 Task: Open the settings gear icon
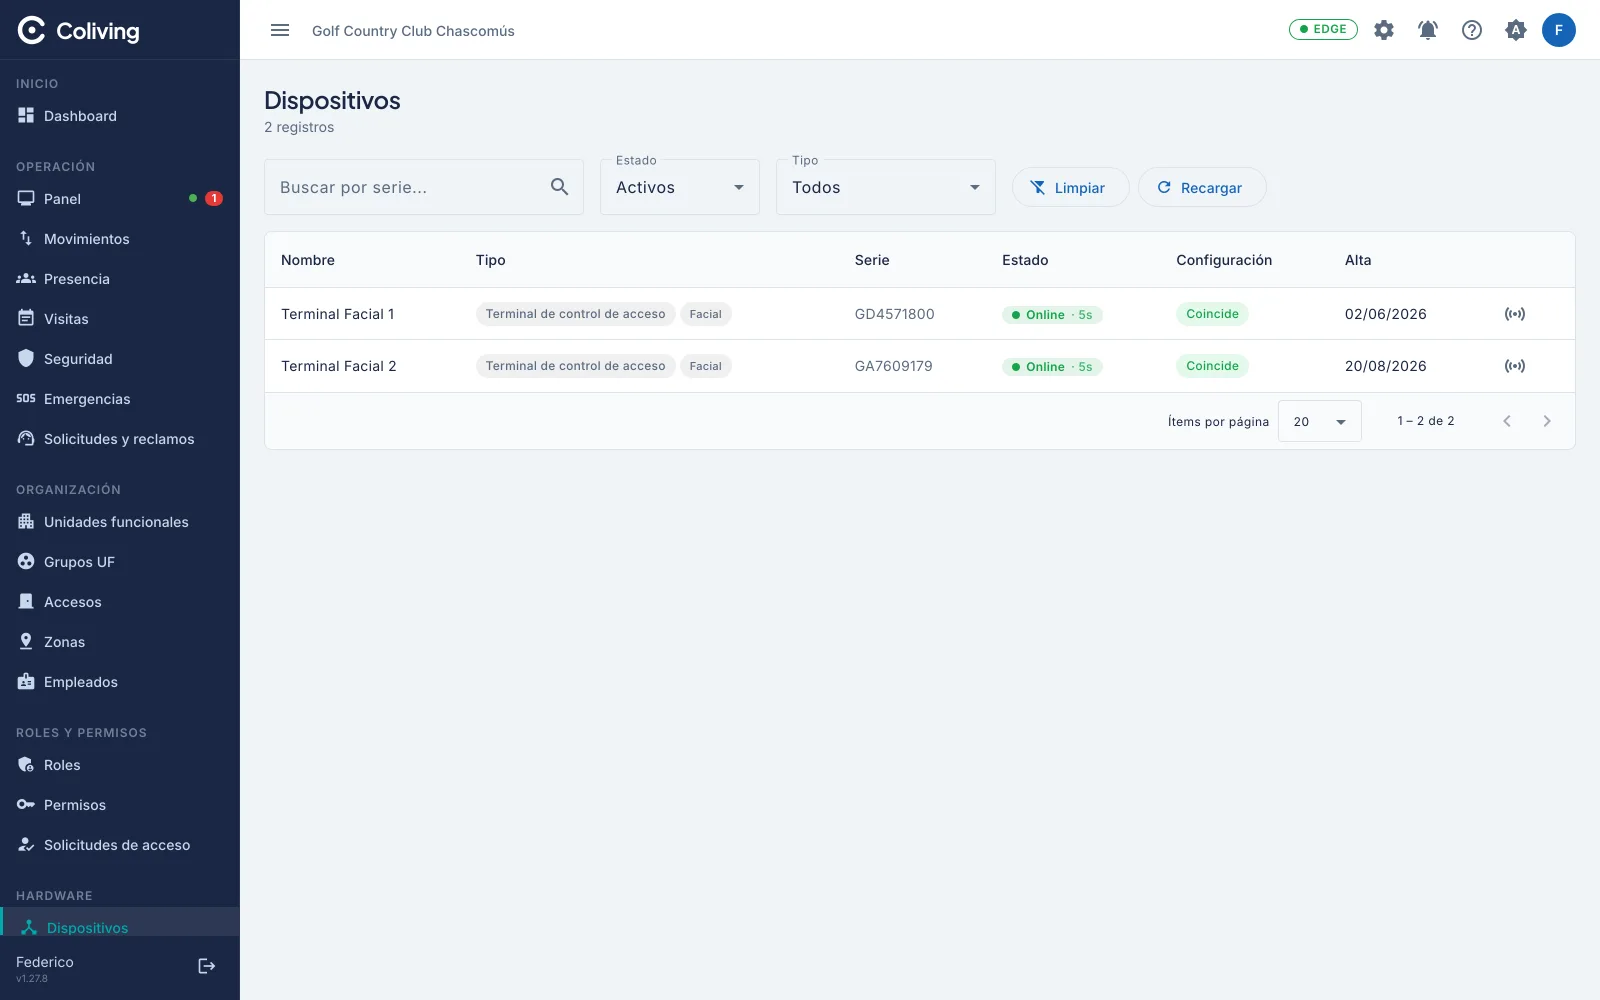(x=1384, y=30)
